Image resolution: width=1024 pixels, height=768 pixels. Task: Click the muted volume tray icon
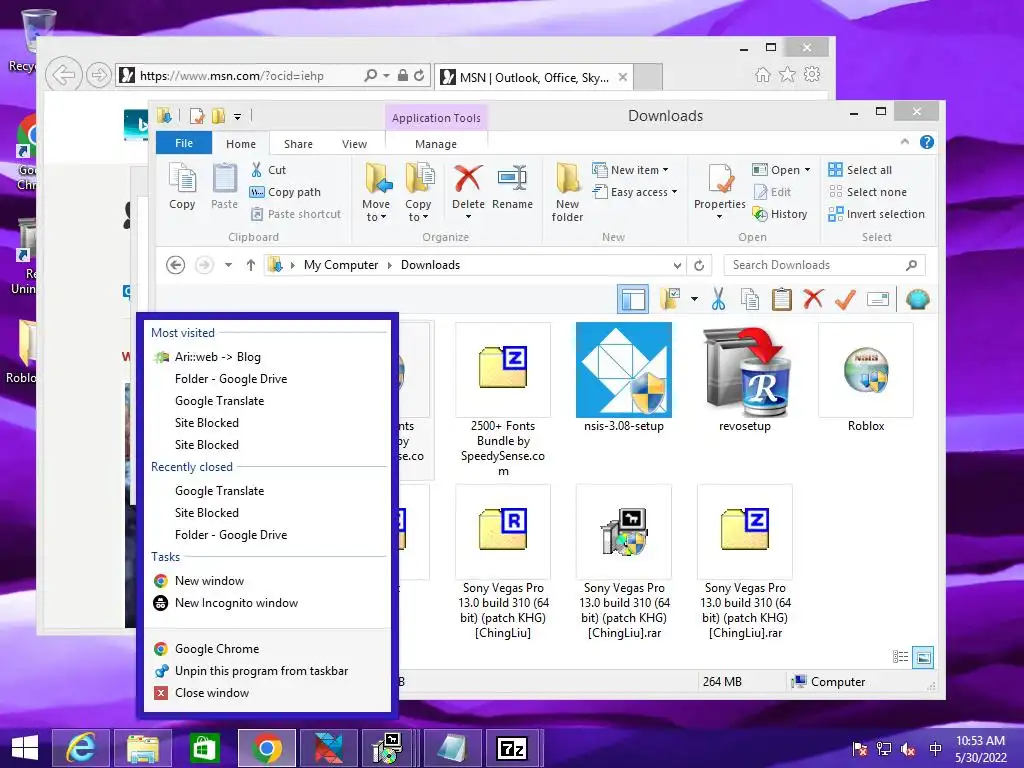(908, 749)
